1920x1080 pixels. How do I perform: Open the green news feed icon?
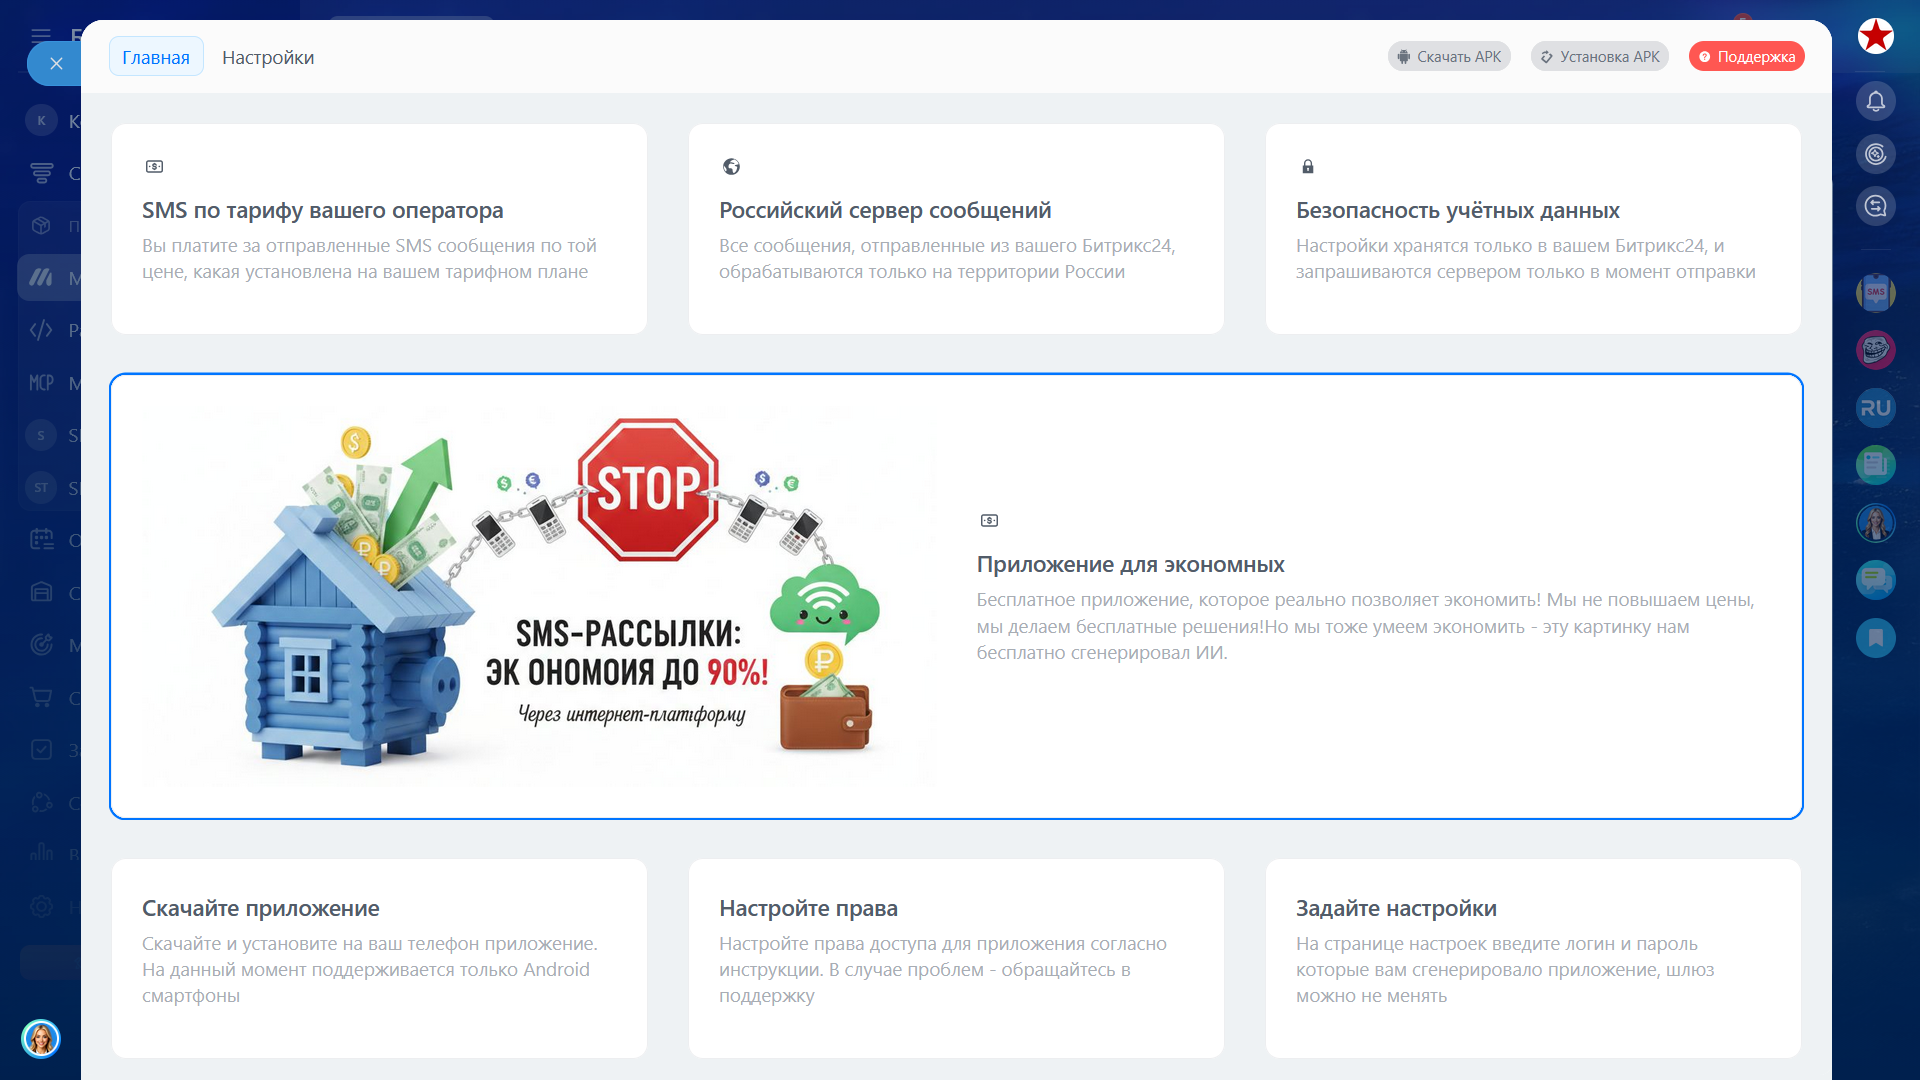1876,465
